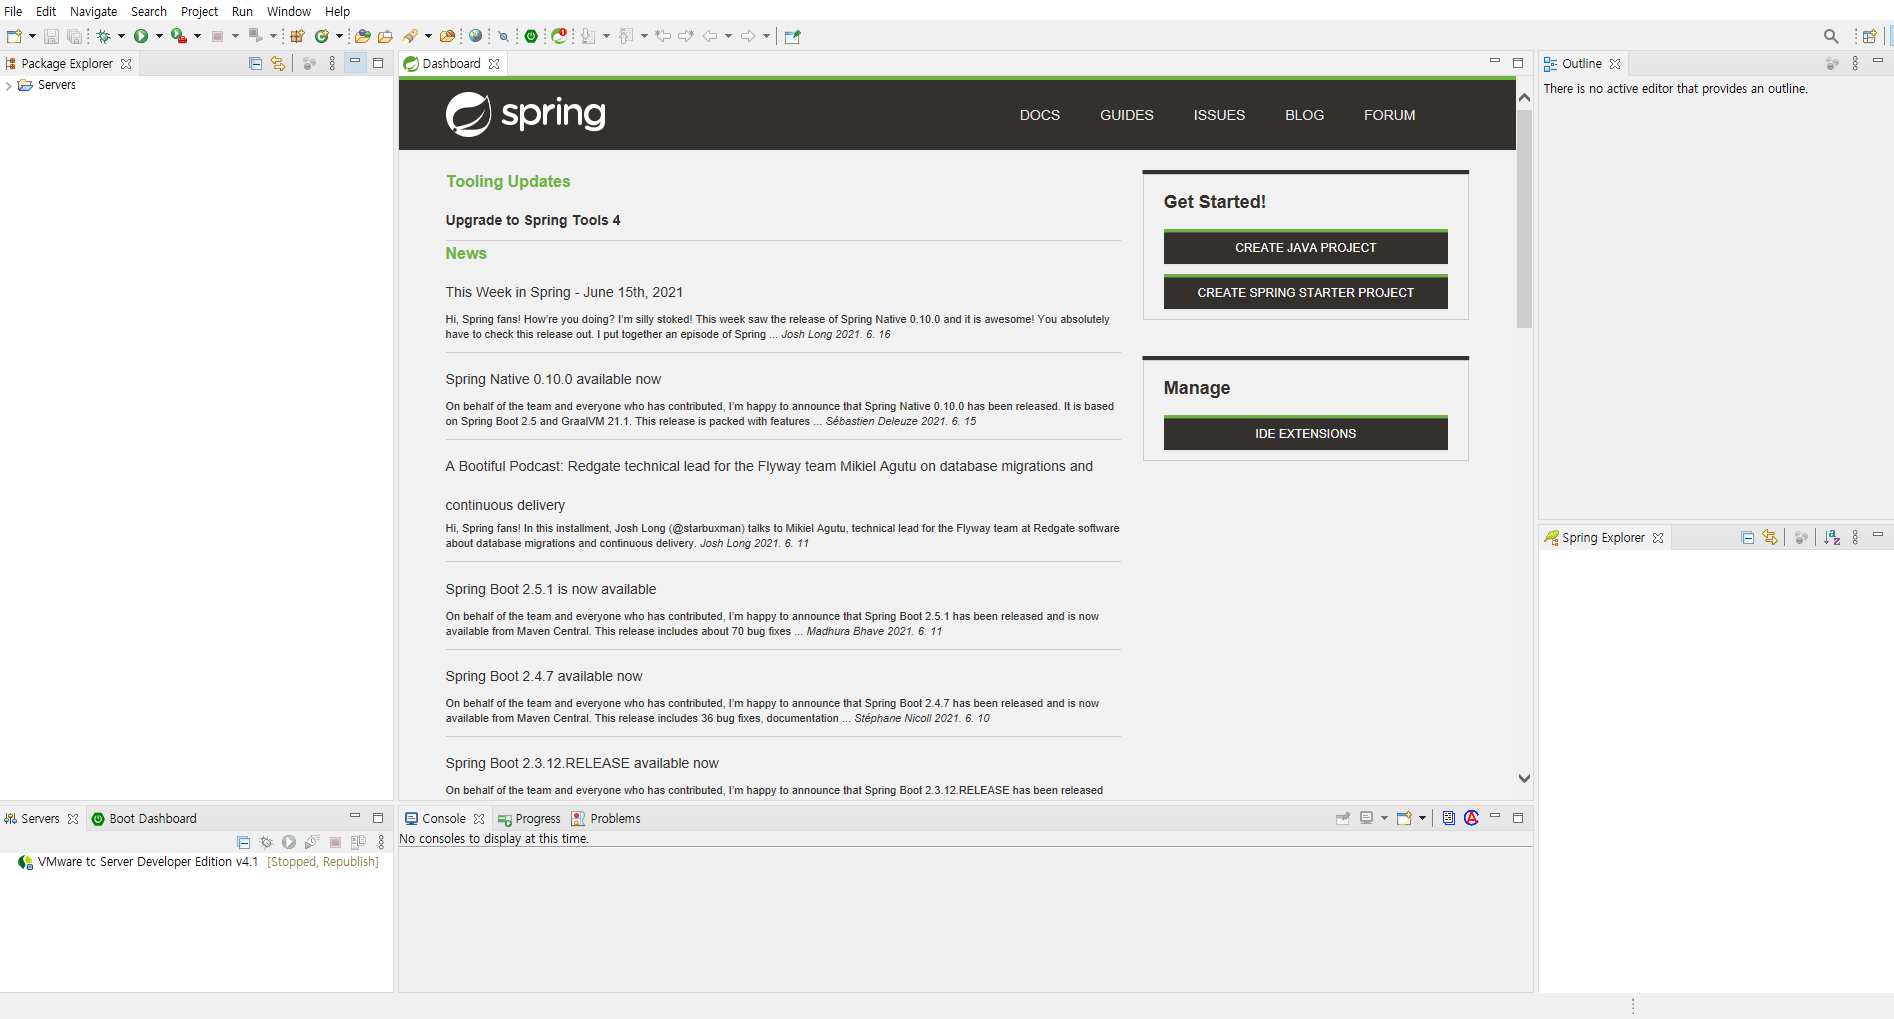
Task: Open the File menu
Action: (x=13, y=11)
